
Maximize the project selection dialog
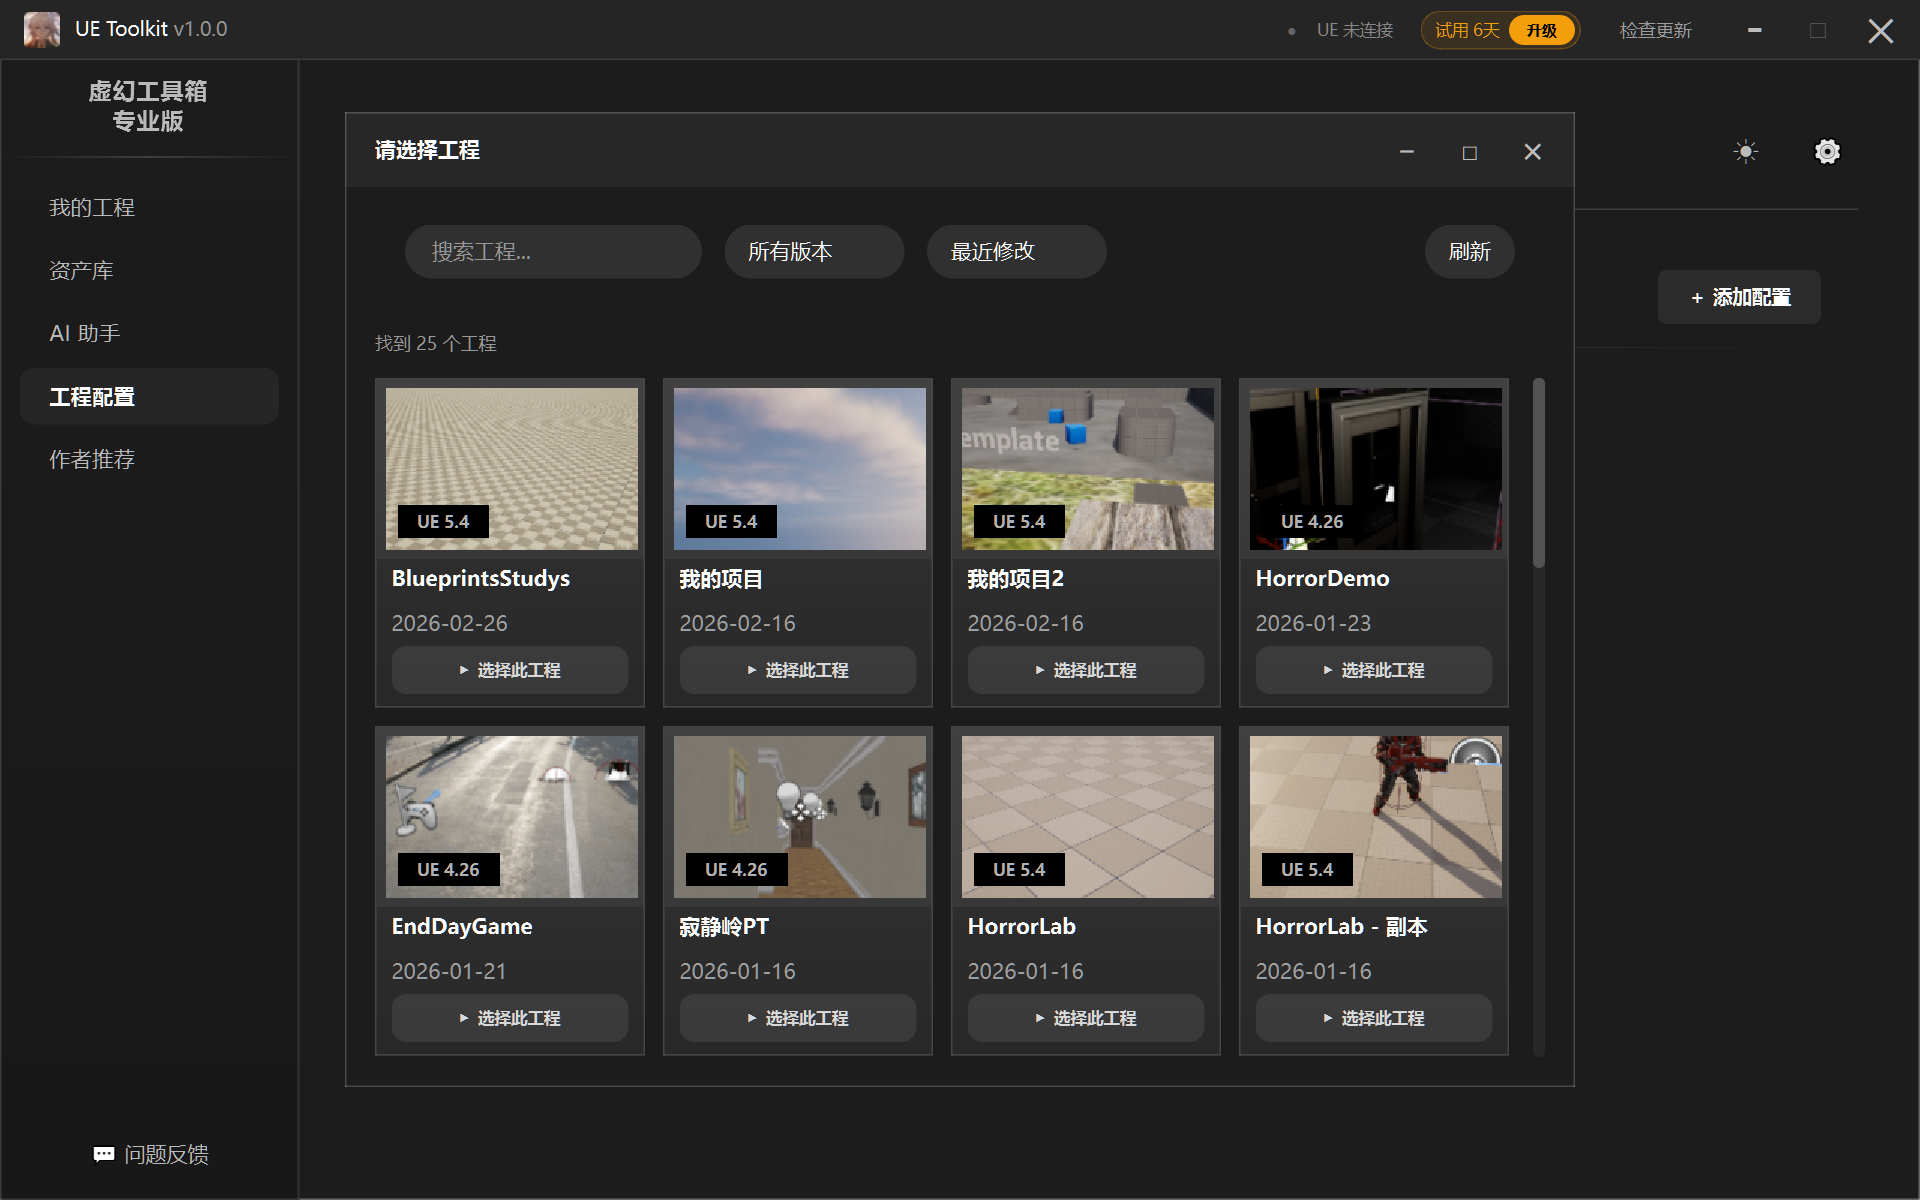pyautogui.click(x=1469, y=152)
